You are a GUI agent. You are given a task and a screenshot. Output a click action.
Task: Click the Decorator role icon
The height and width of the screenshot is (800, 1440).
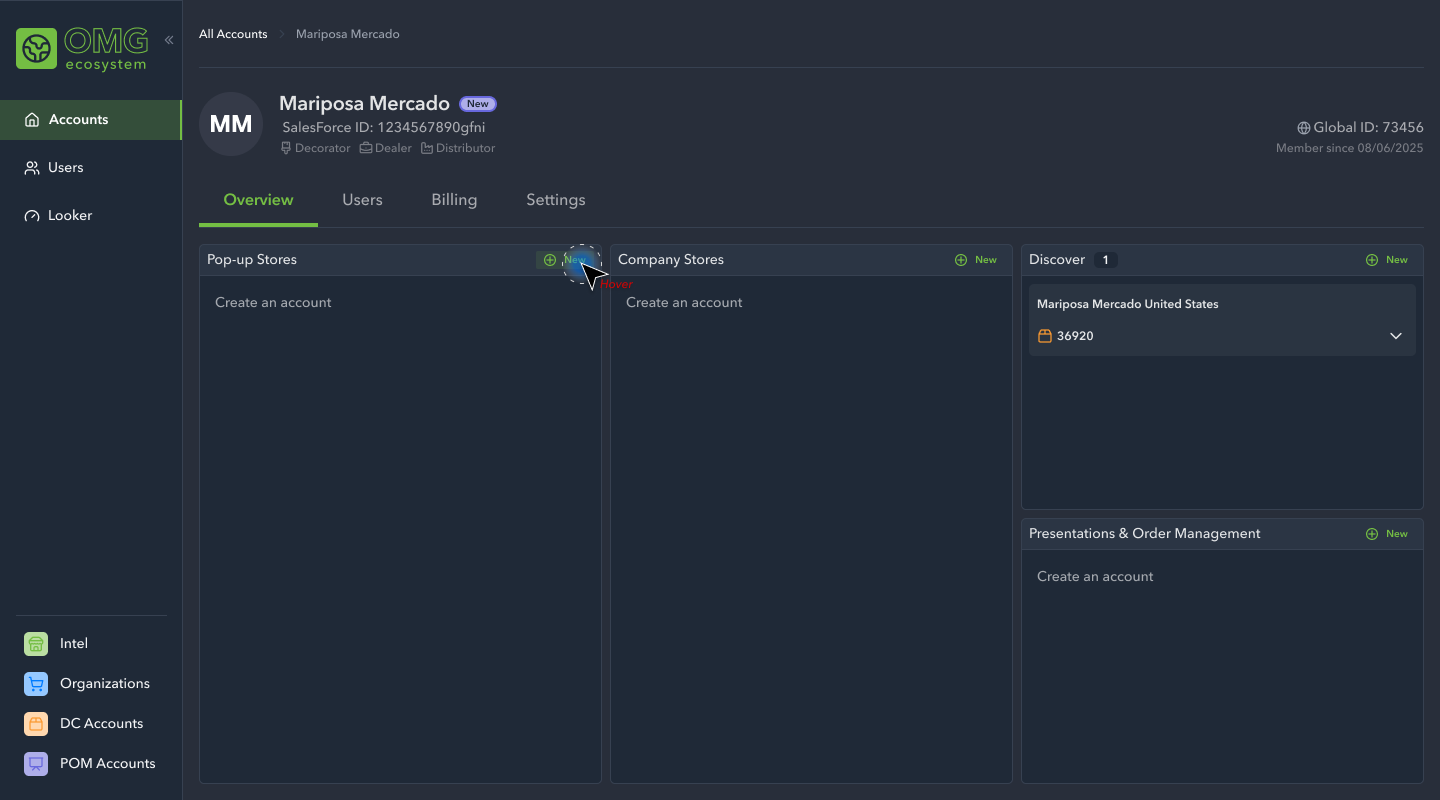(287, 148)
